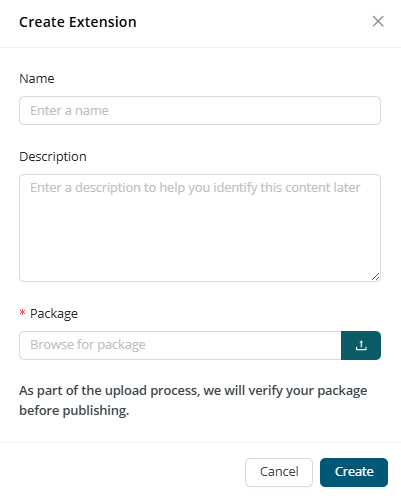This screenshot has height=500, width=401.
Task: Click the description placeholder hint text
Action: (x=195, y=188)
